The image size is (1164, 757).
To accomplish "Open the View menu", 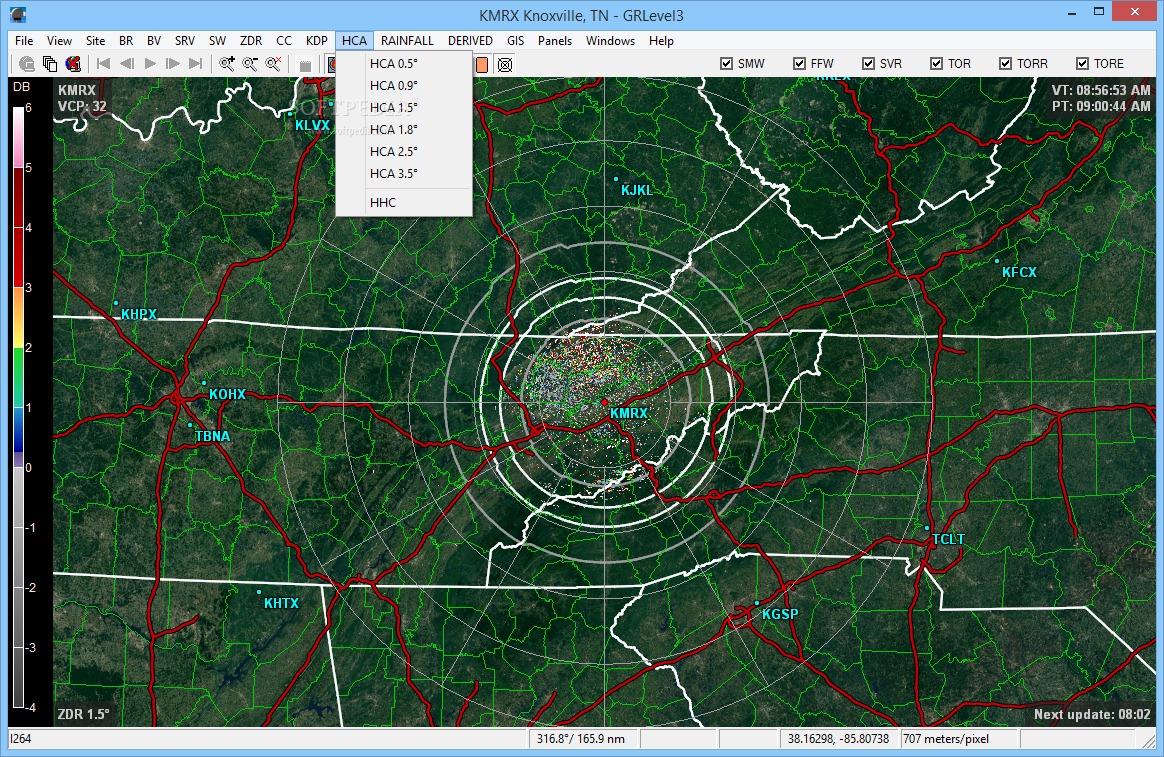I will click(x=59, y=41).
